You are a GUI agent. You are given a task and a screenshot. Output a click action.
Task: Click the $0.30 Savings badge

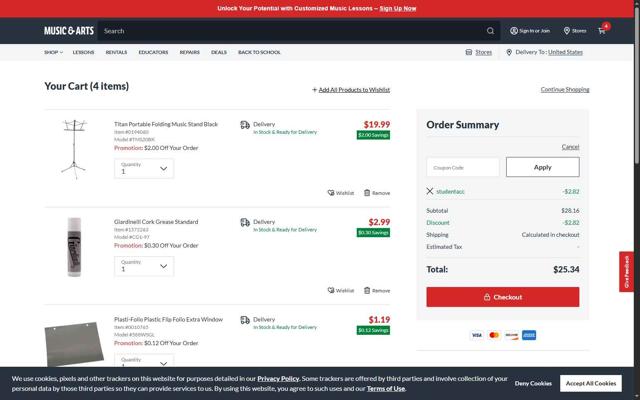pyautogui.click(x=373, y=233)
